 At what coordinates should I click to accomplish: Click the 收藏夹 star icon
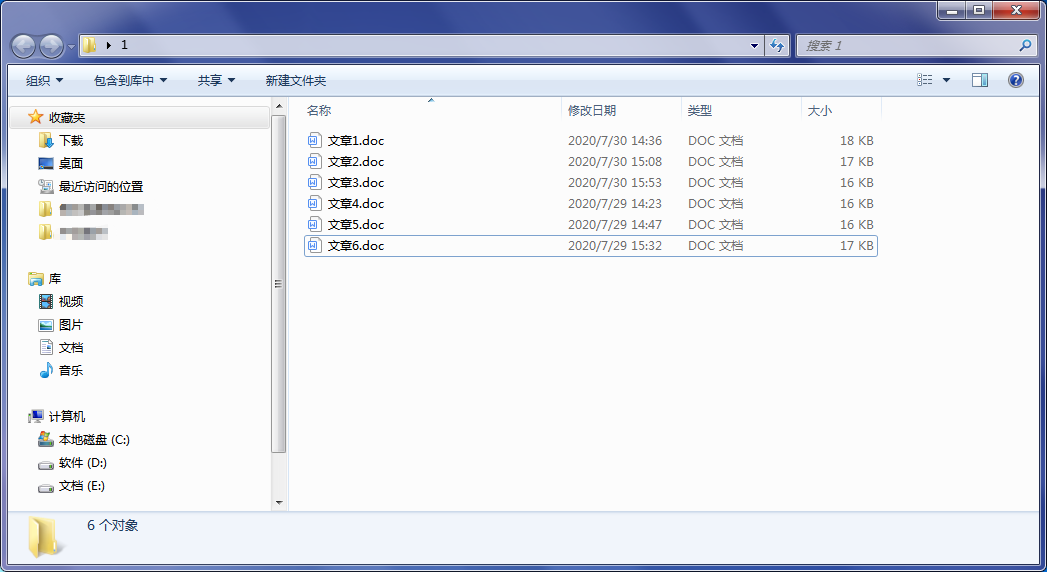click(x=35, y=117)
